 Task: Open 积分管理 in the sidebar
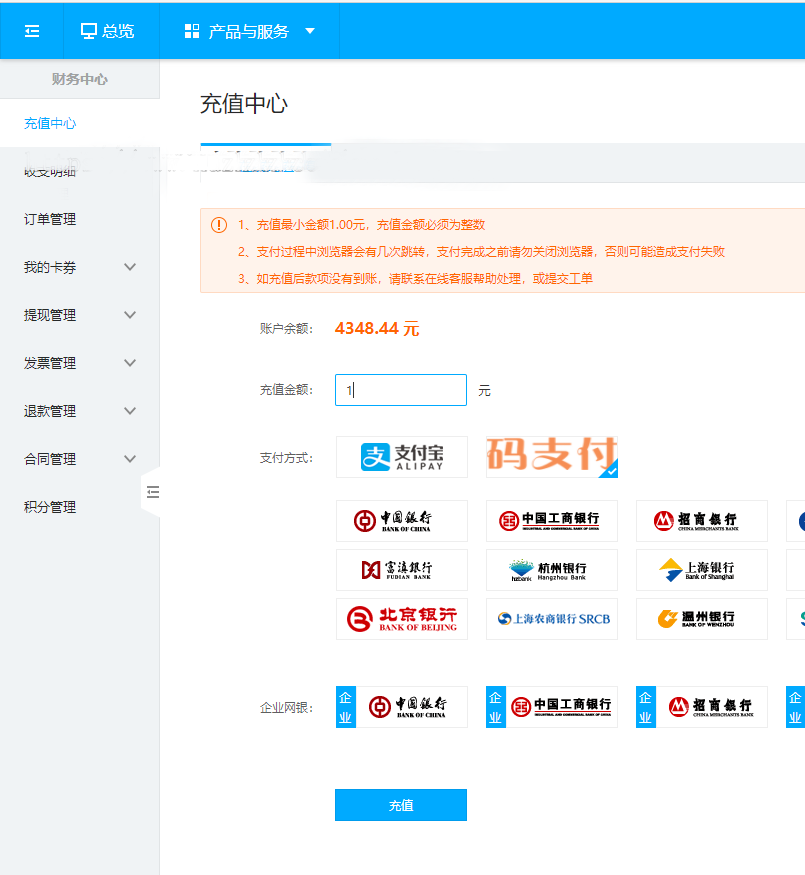click(50, 507)
